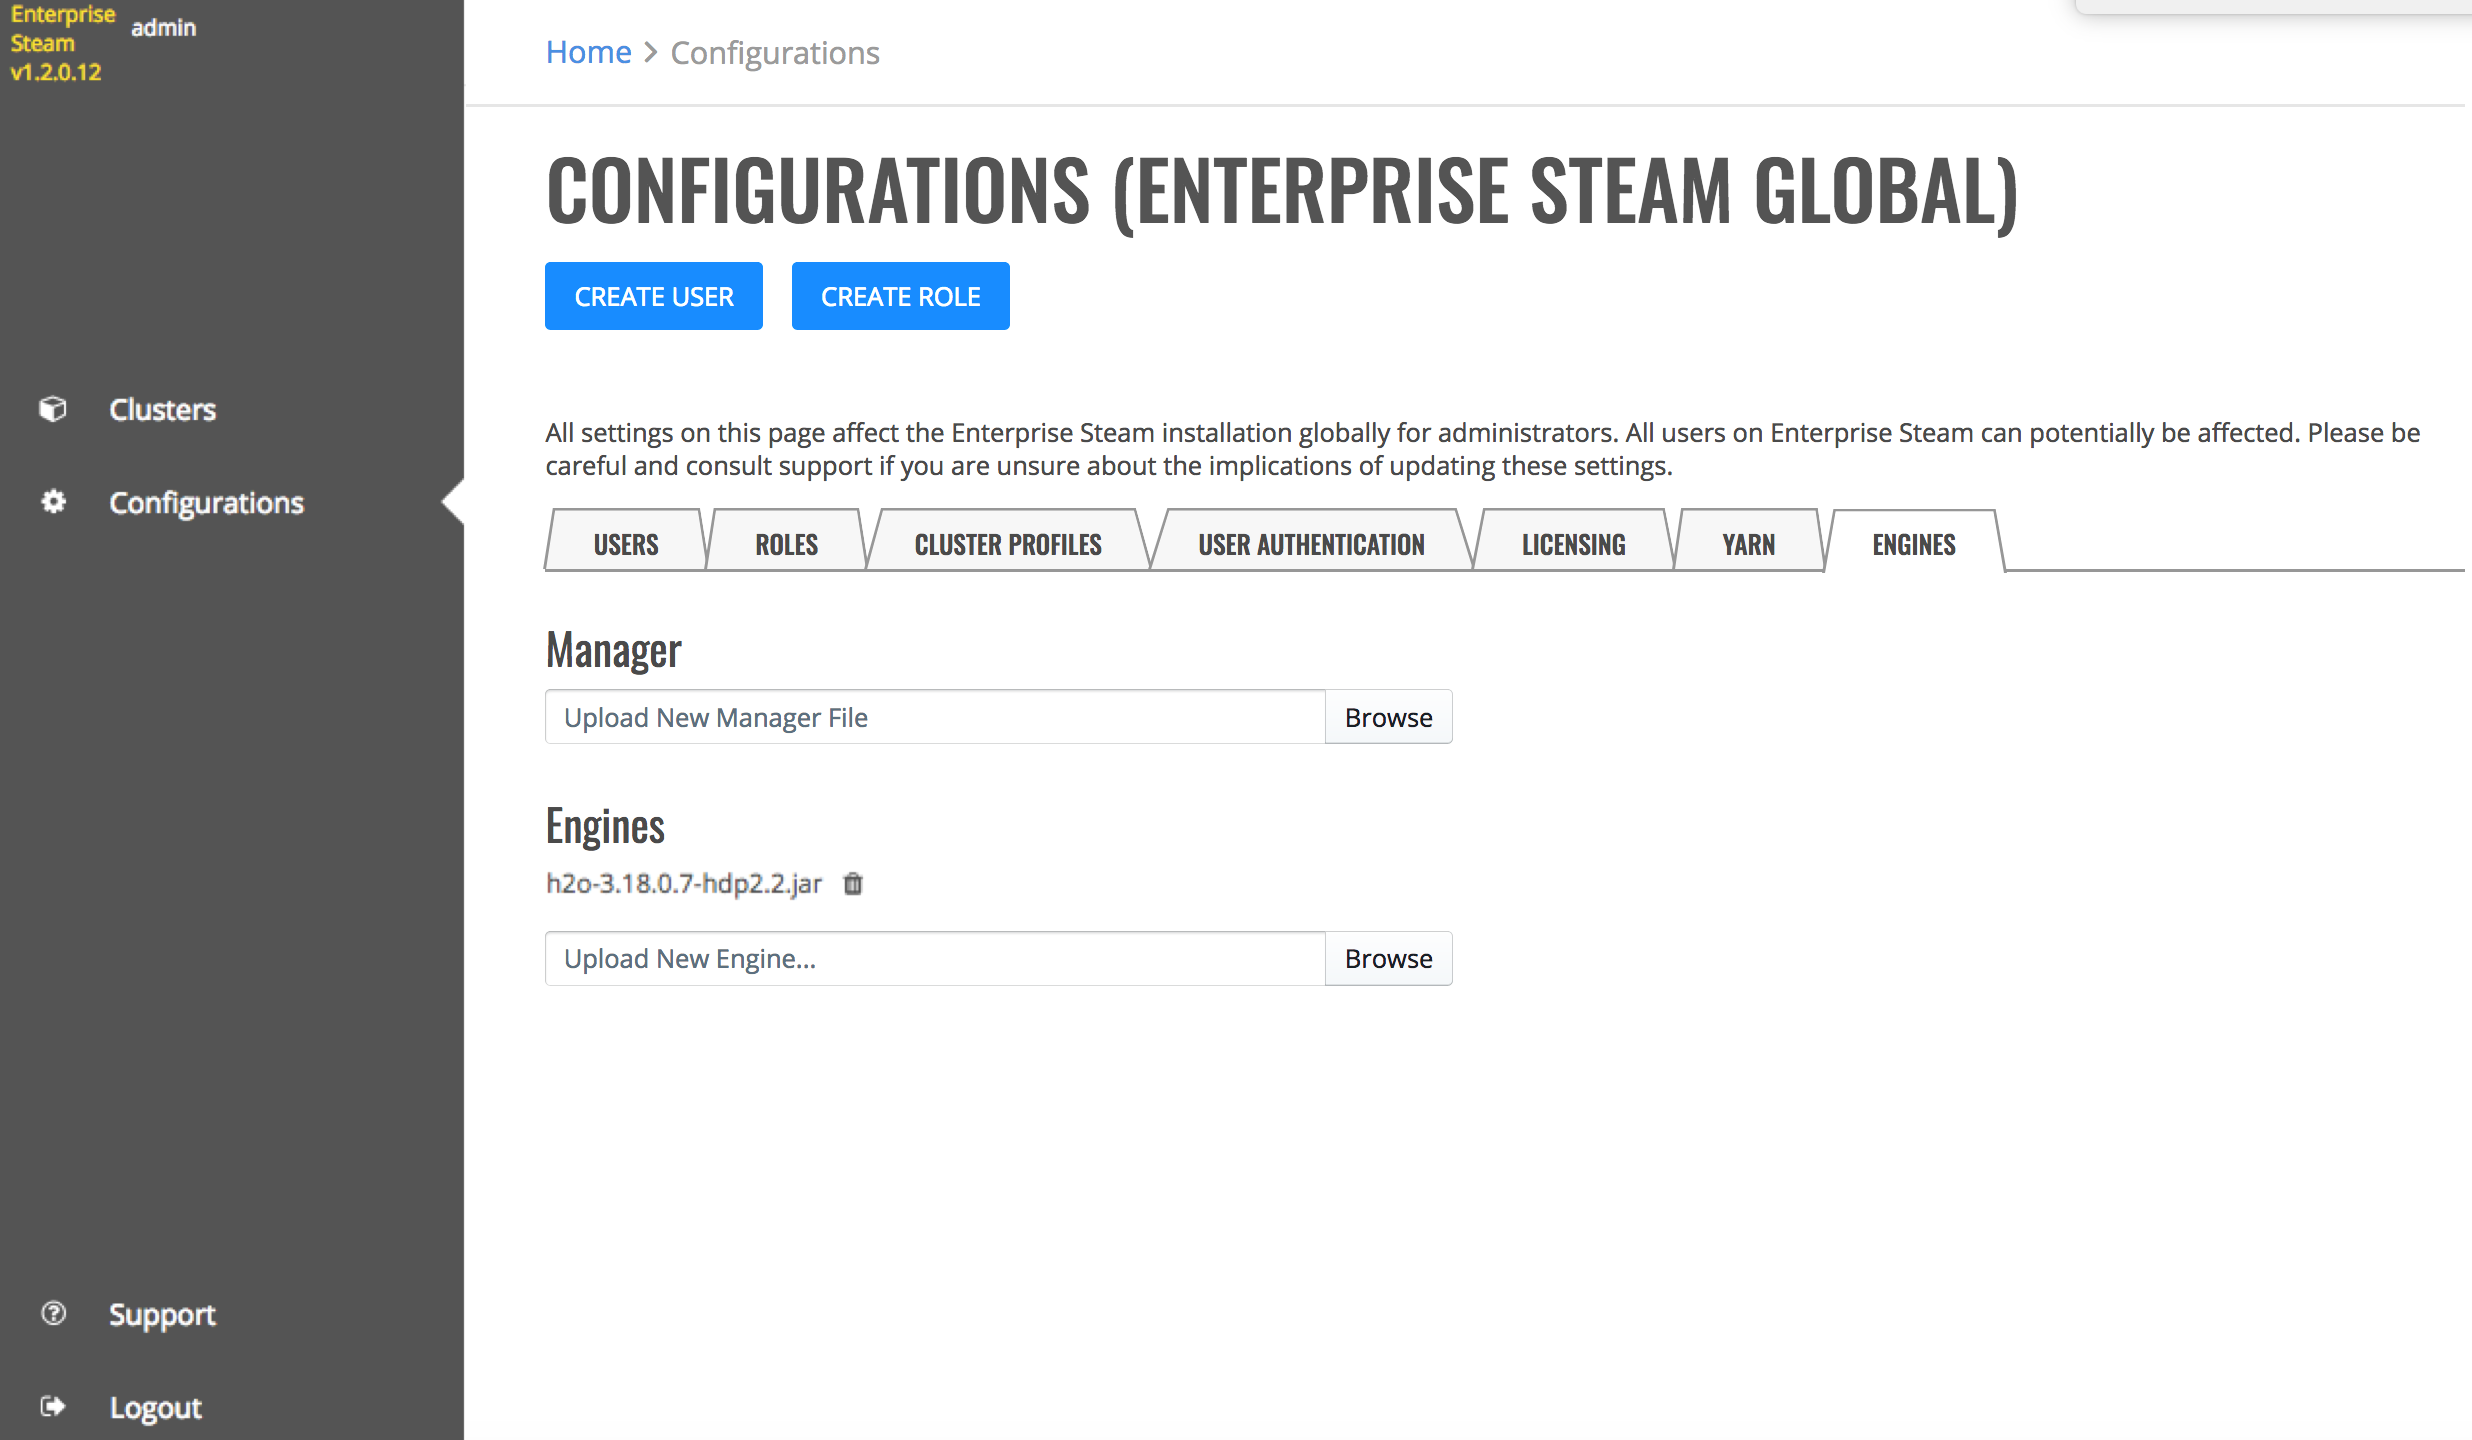This screenshot has width=2472, height=1440.
Task: Click the Upload New Manager File field
Action: click(935, 717)
